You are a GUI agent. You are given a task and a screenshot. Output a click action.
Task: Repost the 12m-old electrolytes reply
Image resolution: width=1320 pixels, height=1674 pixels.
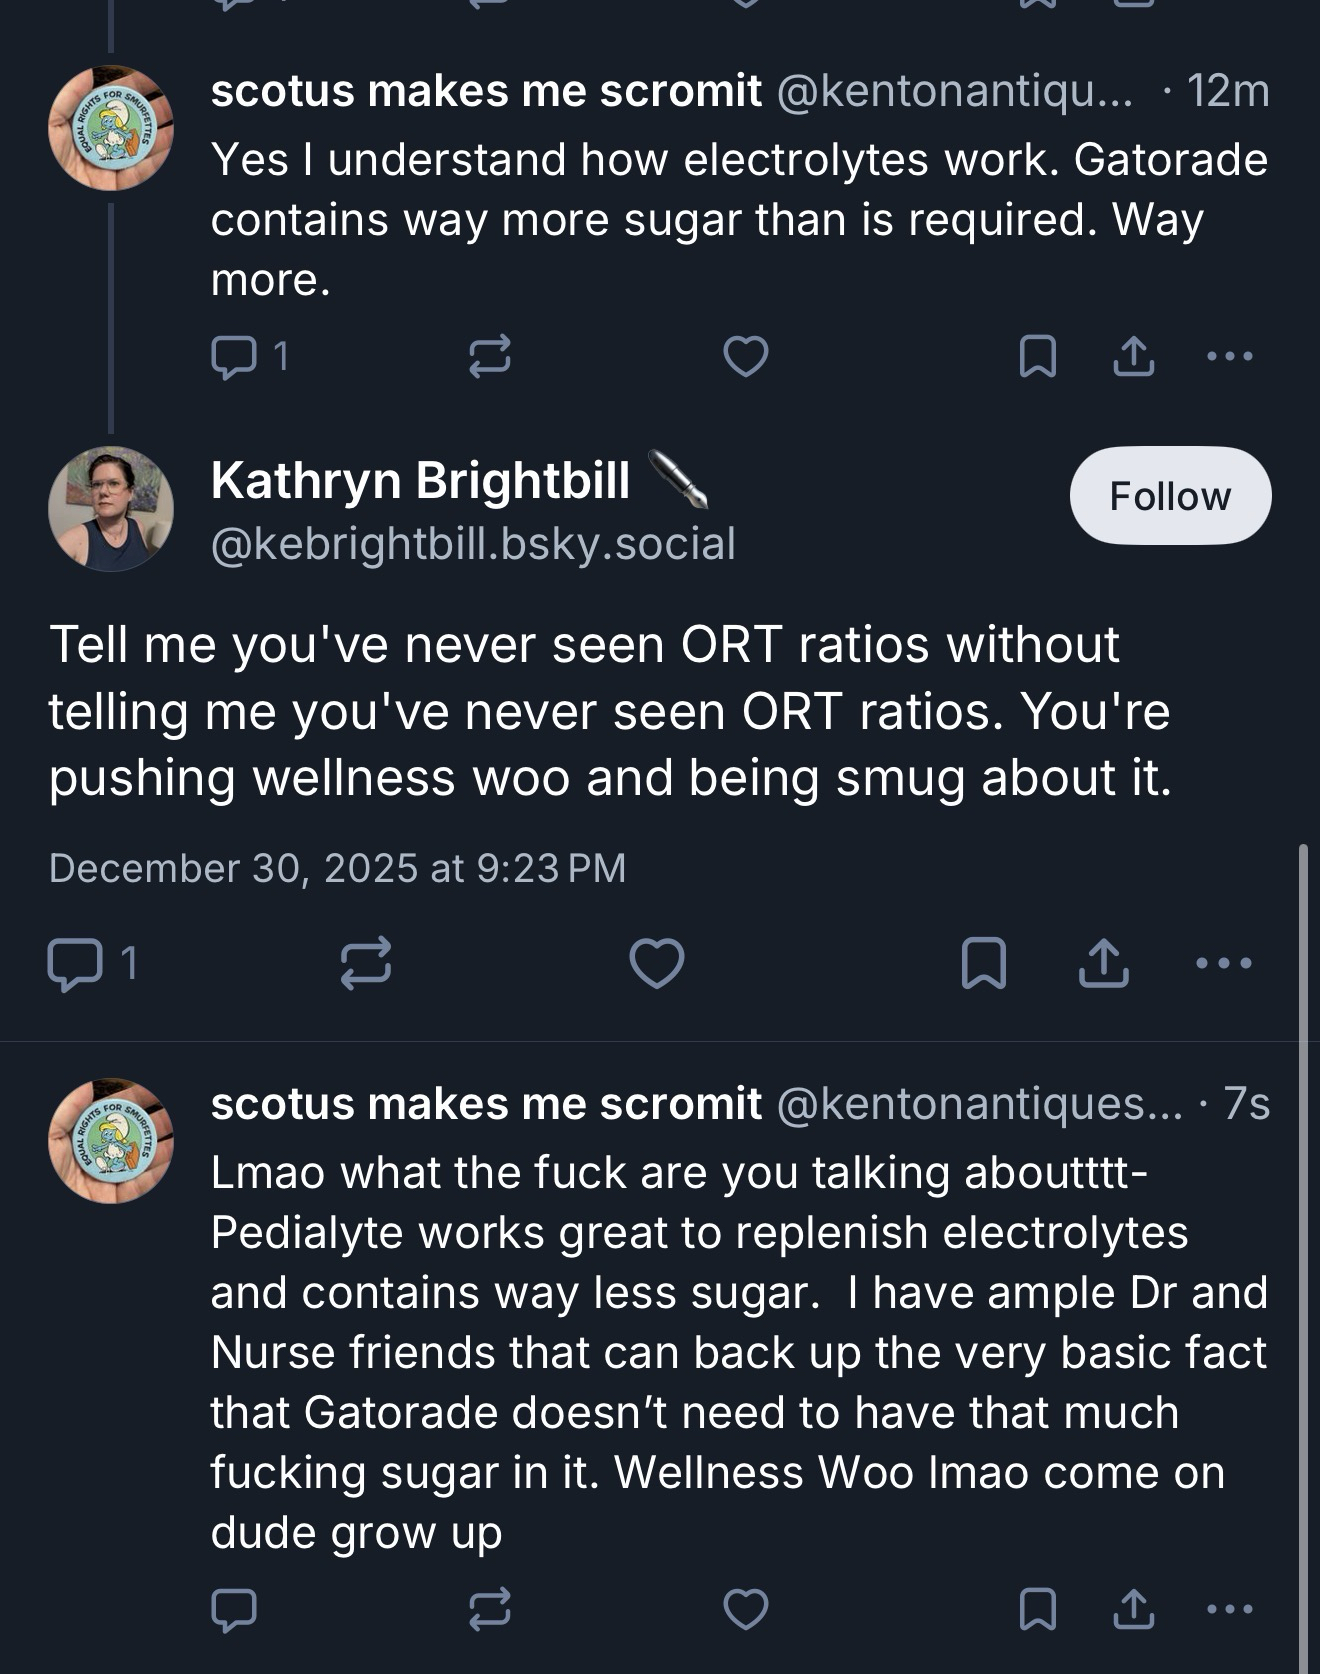[490, 356]
